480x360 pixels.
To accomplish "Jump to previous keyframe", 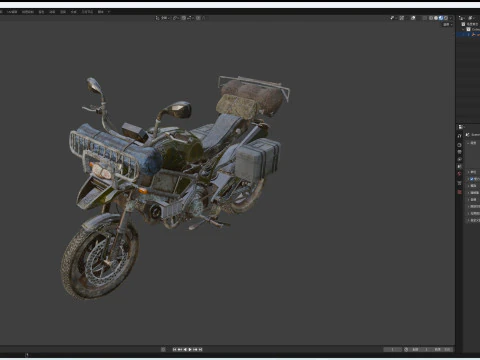I will [180, 349].
